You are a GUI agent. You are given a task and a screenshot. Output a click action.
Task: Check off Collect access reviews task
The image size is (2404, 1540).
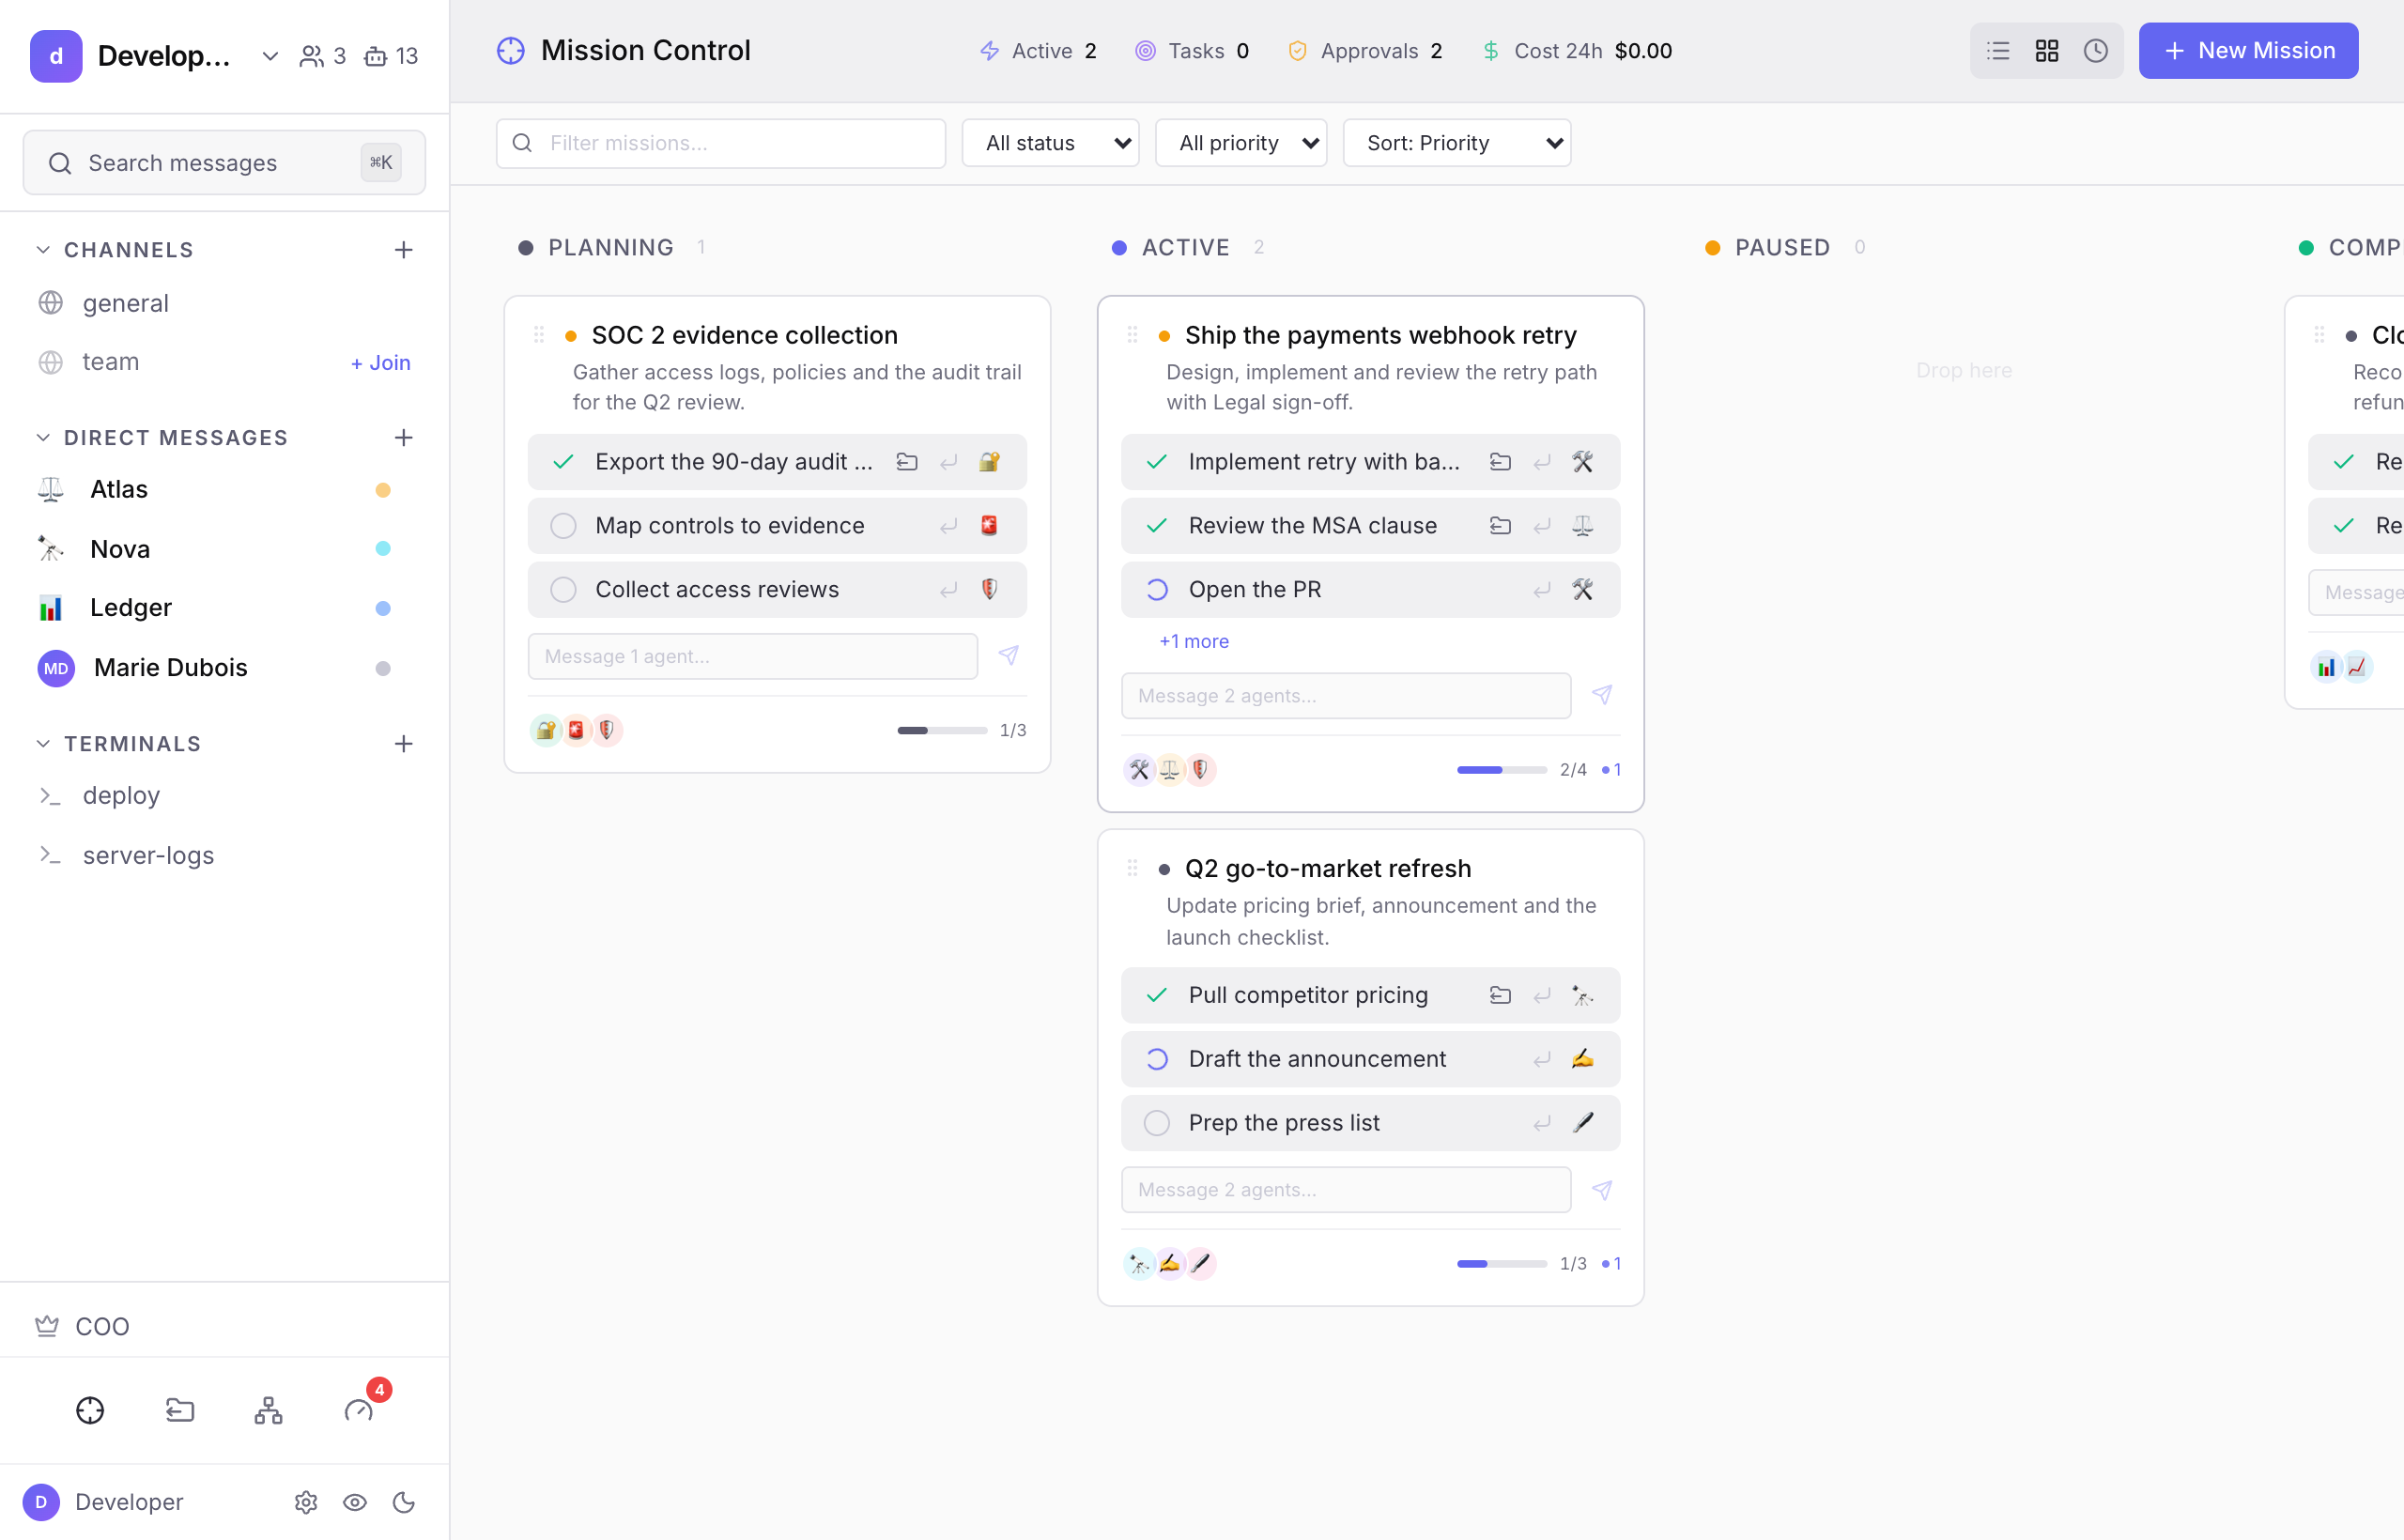(564, 590)
